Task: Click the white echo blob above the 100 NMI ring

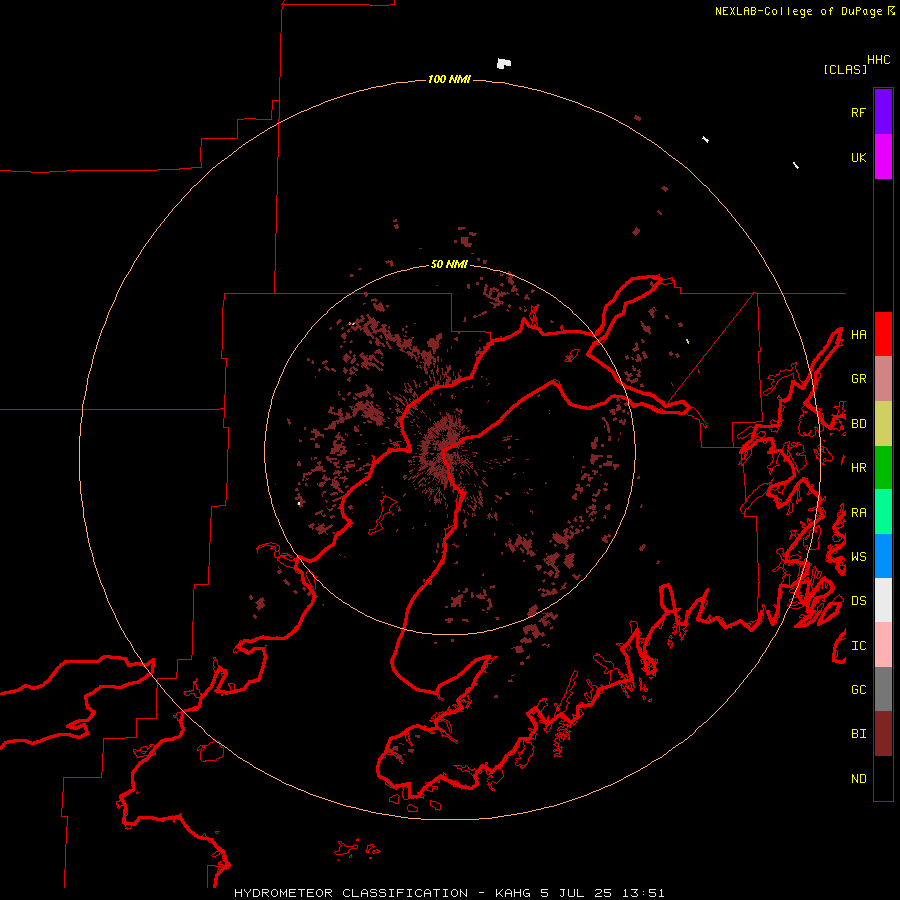Action: [503, 63]
